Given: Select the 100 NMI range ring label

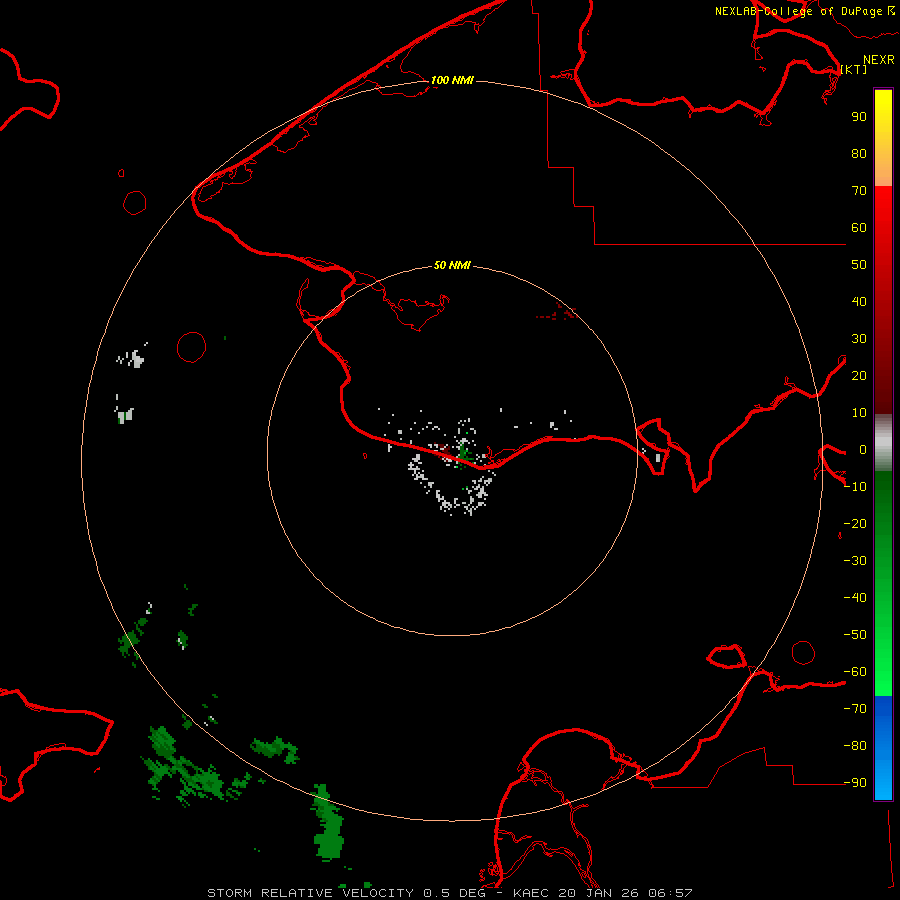Looking at the screenshot, I should pos(452,80).
